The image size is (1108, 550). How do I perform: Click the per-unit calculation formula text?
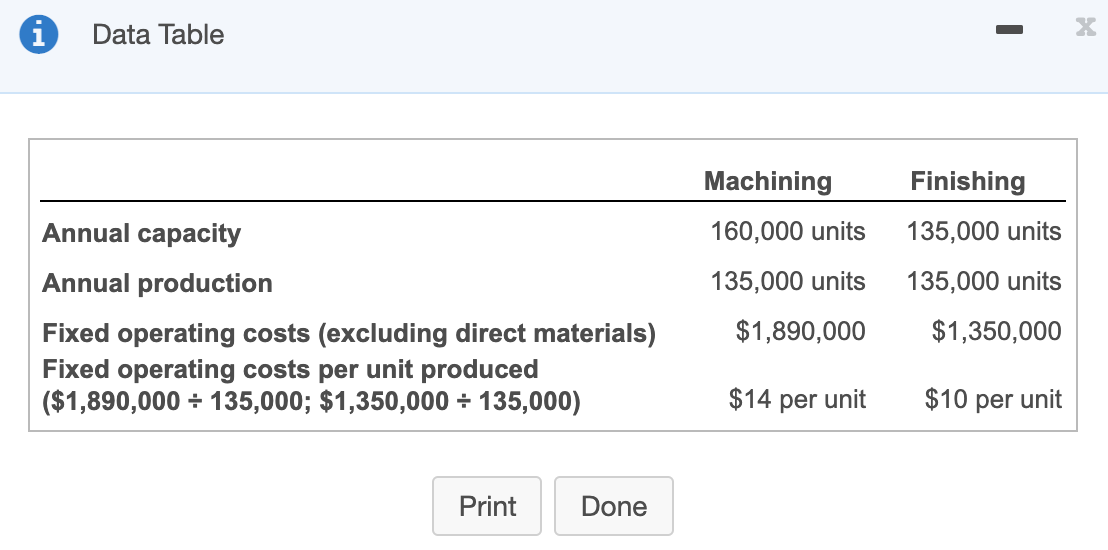[311, 402]
